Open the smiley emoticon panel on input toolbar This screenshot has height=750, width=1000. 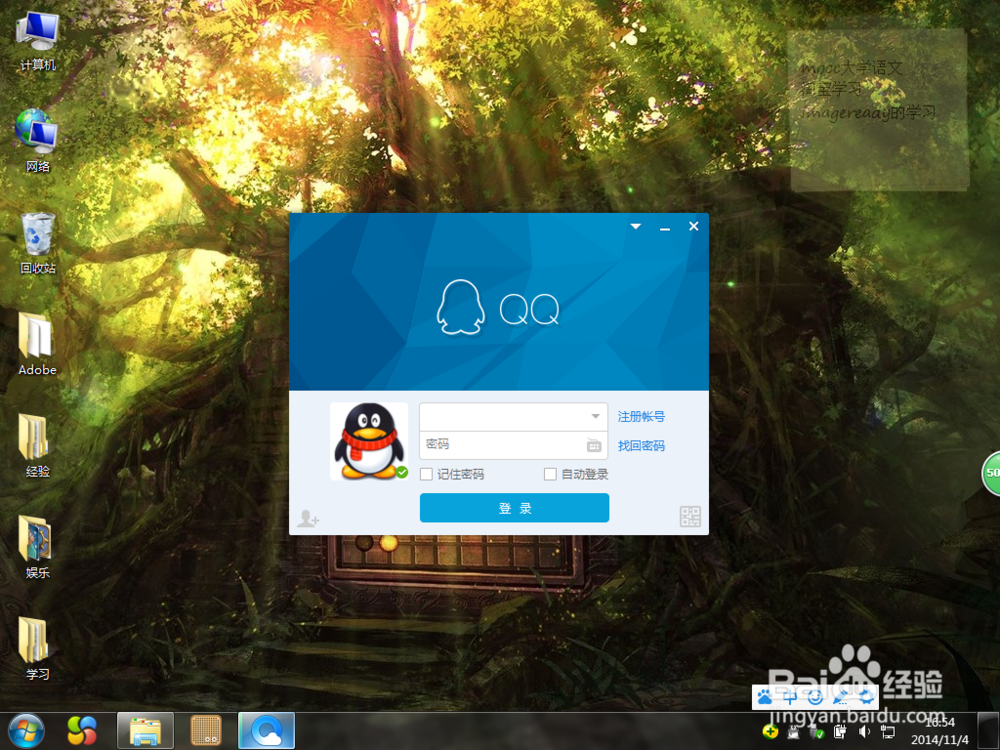coord(815,696)
